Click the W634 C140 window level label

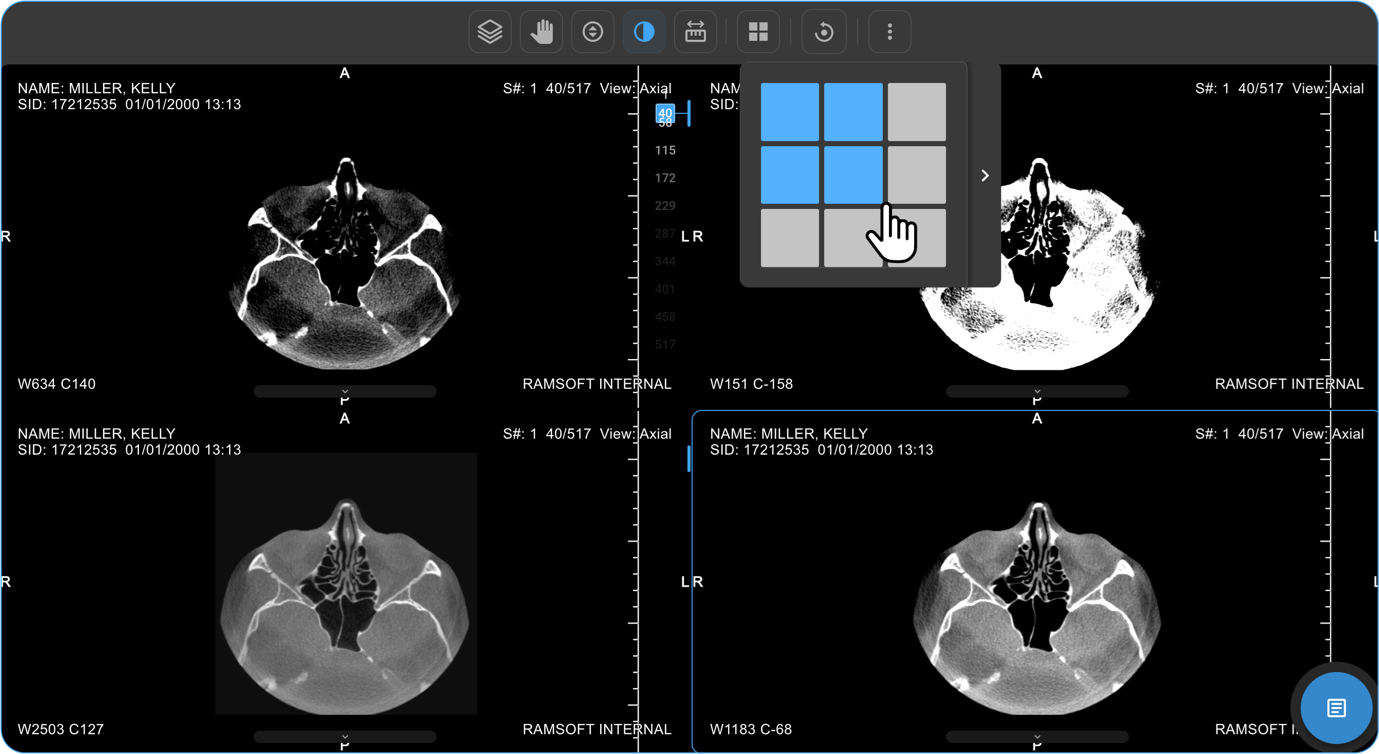click(57, 384)
